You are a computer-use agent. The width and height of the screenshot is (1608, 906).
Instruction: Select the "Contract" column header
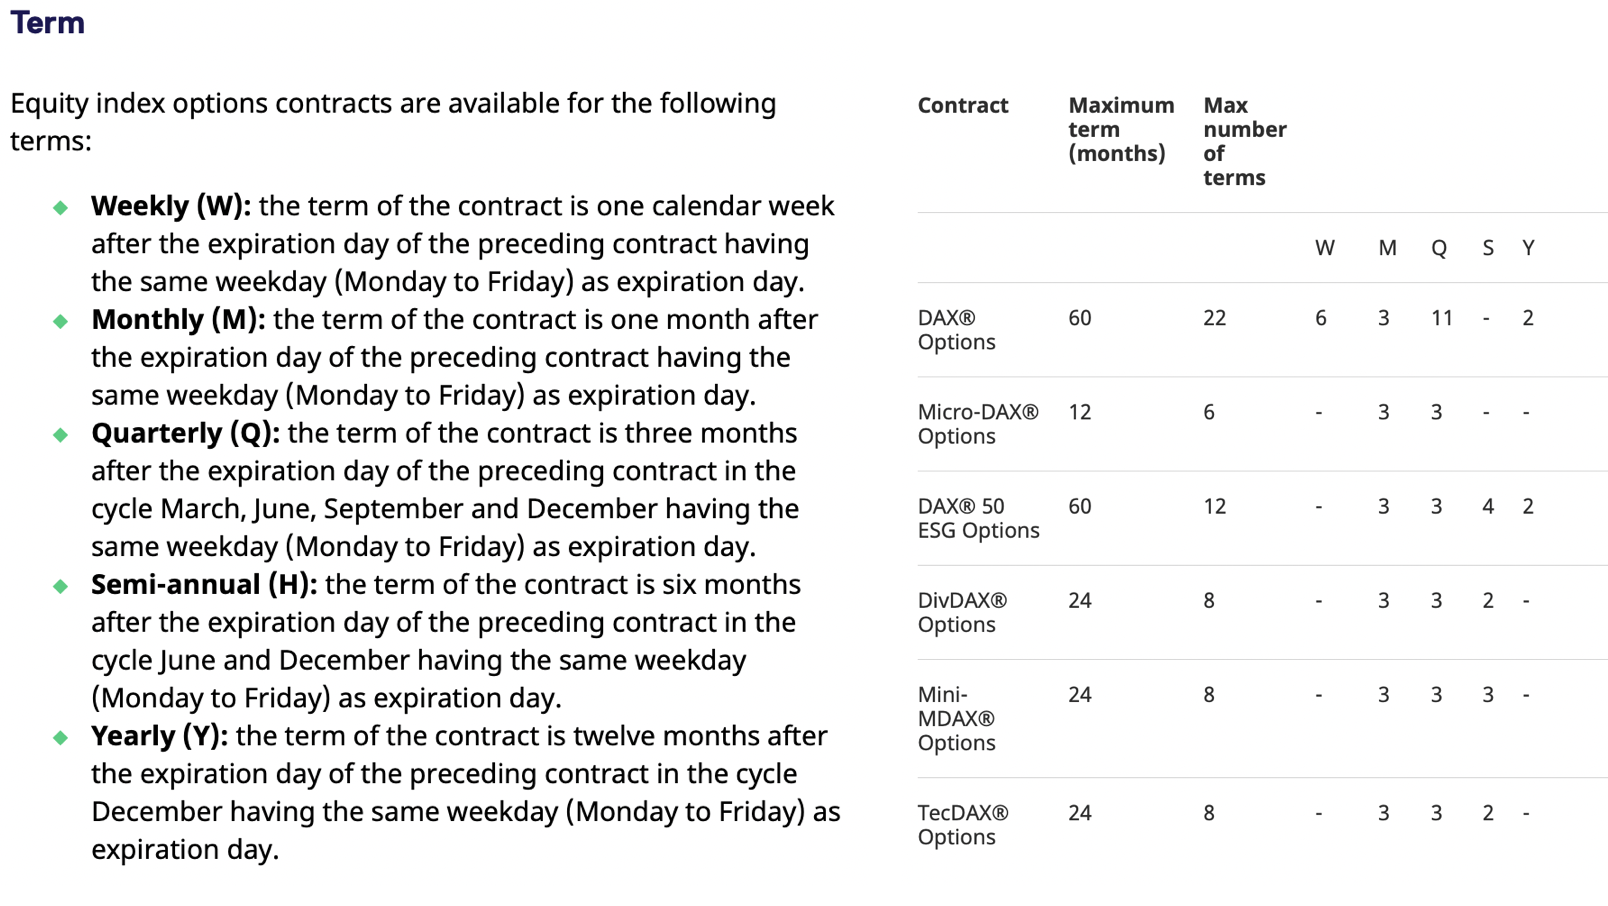[962, 105]
